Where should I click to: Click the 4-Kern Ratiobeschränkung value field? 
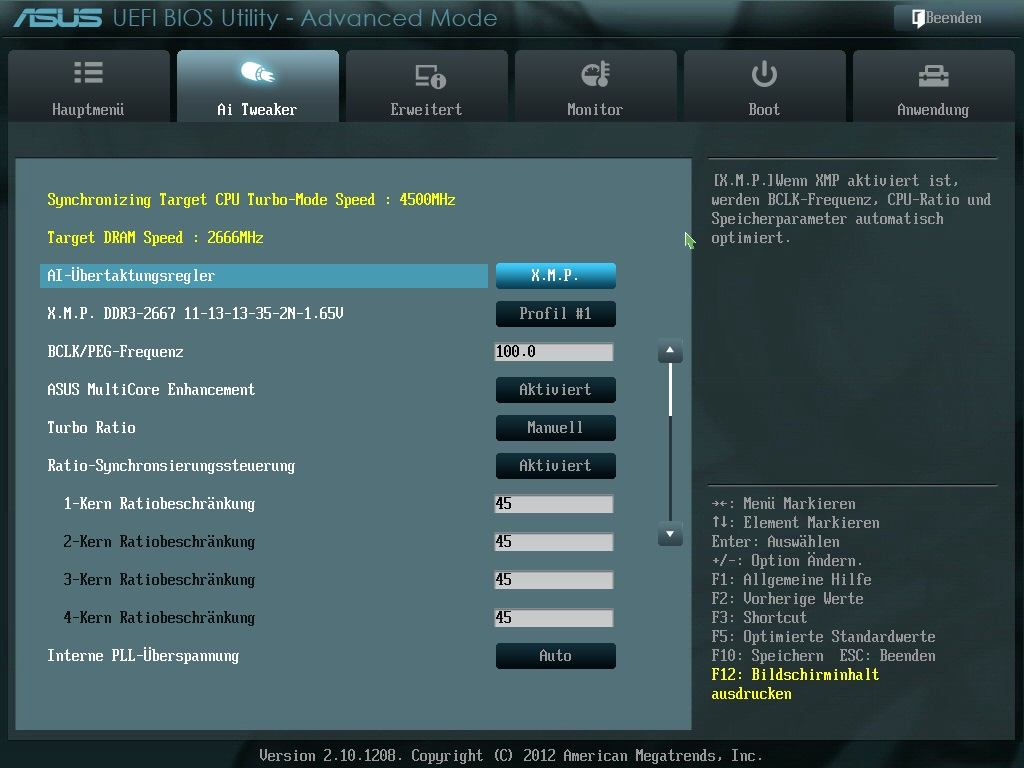click(554, 618)
